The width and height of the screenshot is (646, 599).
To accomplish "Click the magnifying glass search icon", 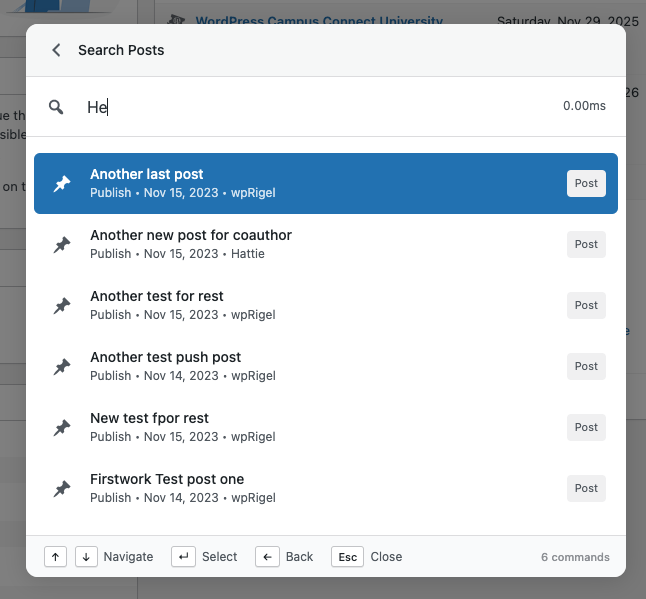I will pyautogui.click(x=57, y=107).
